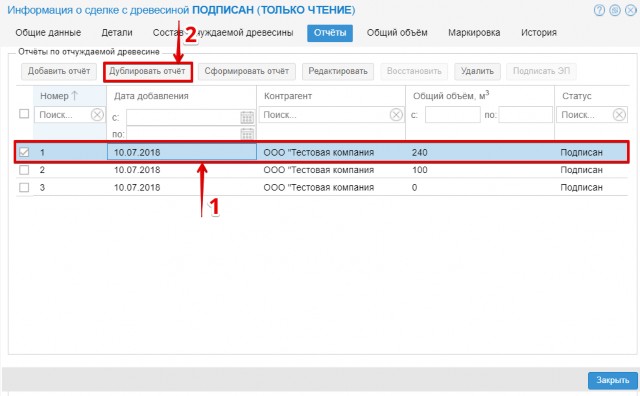
Task: Toggle the select-all checkbox in the header
Action: click(24, 113)
